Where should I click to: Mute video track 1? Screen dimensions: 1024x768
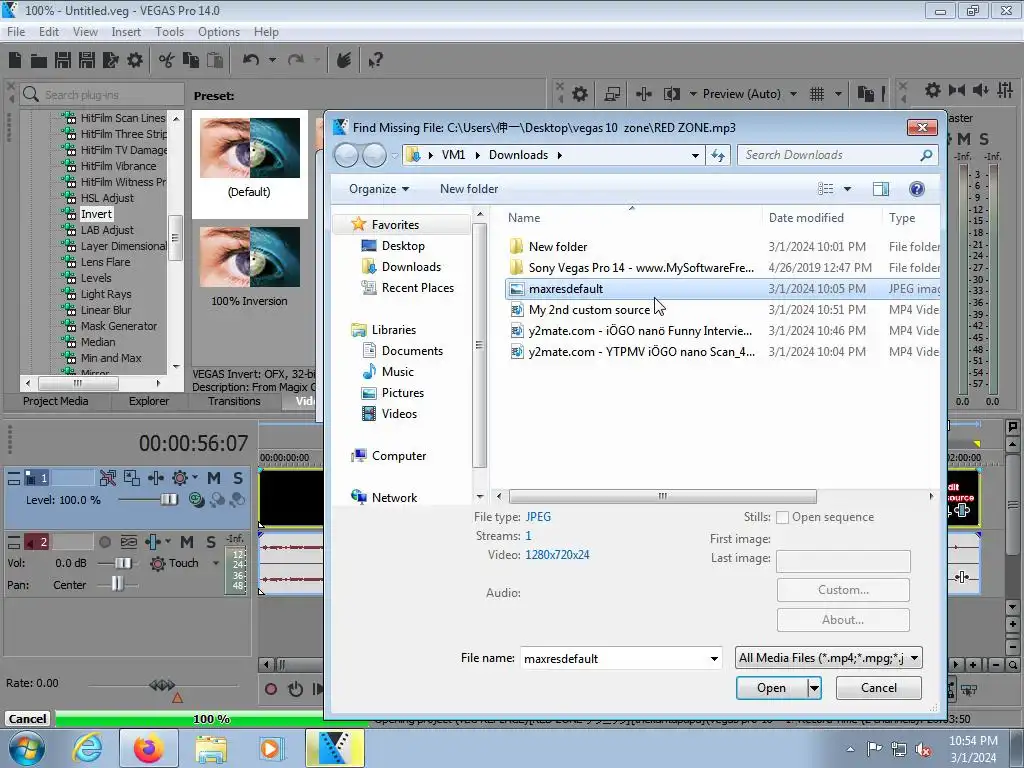click(214, 478)
